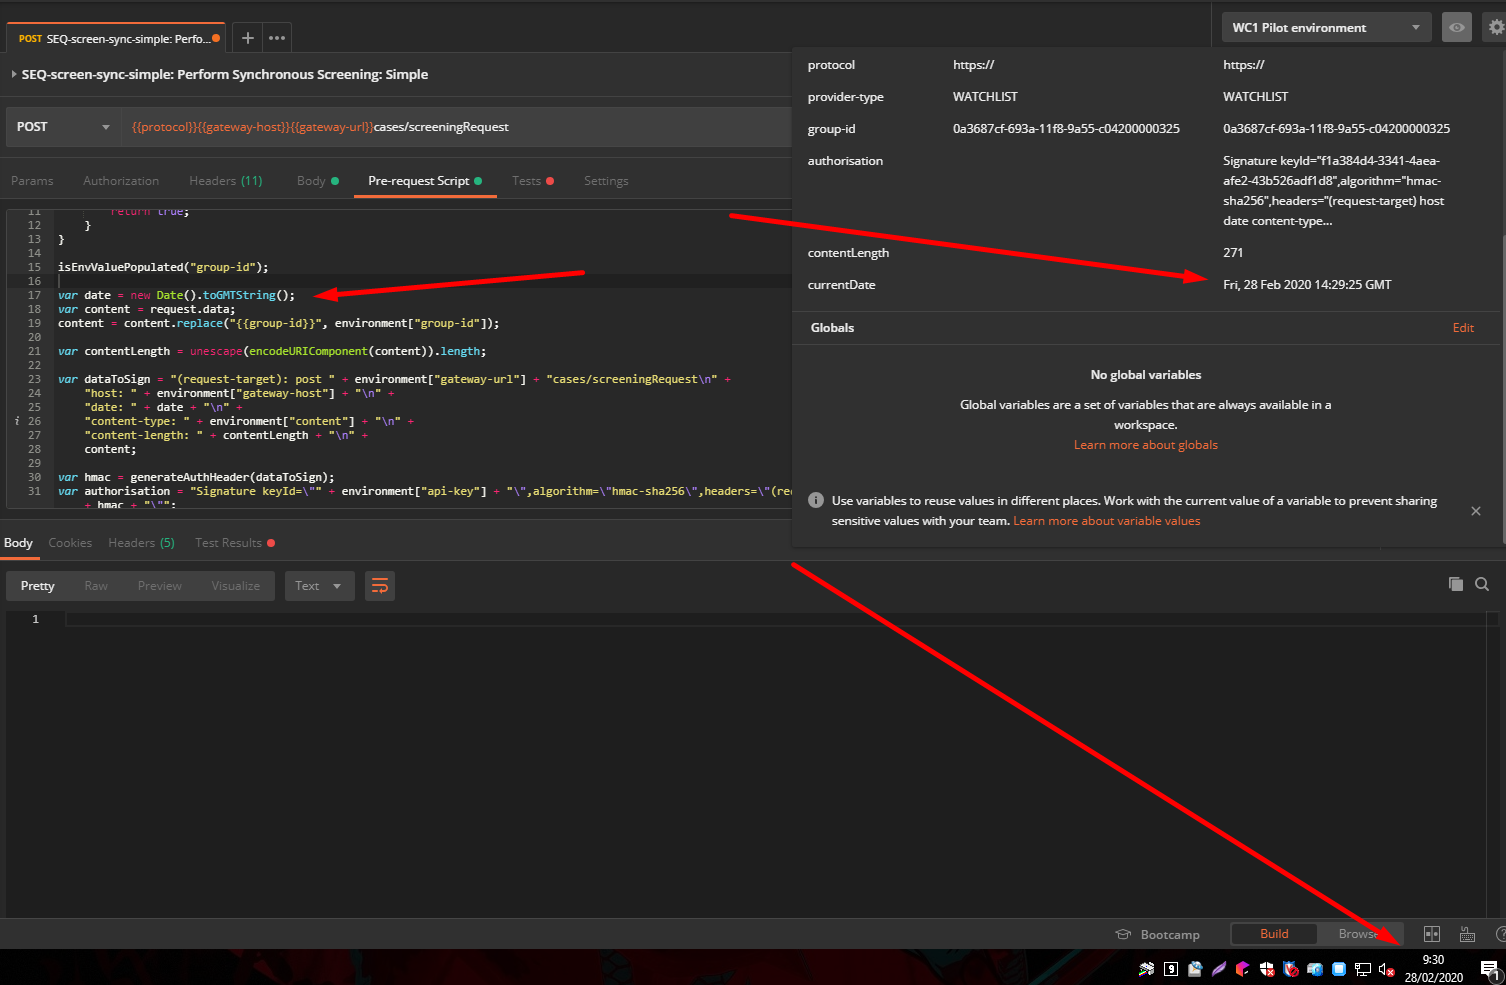The width and height of the screenshot is (1506, 985).
Task: Open network icon in system tray
Action: [1362, 969]
